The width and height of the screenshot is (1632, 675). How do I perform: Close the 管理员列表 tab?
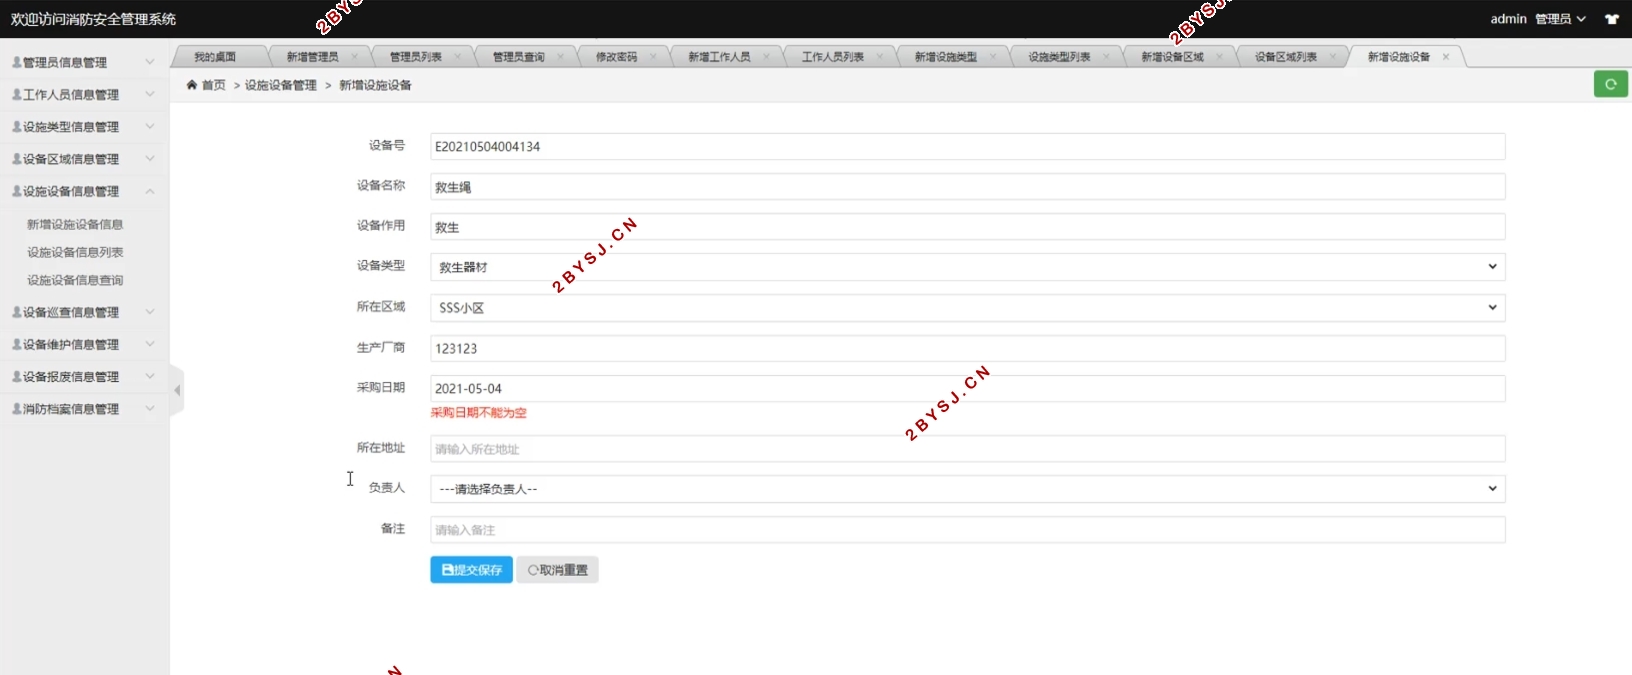458,57
